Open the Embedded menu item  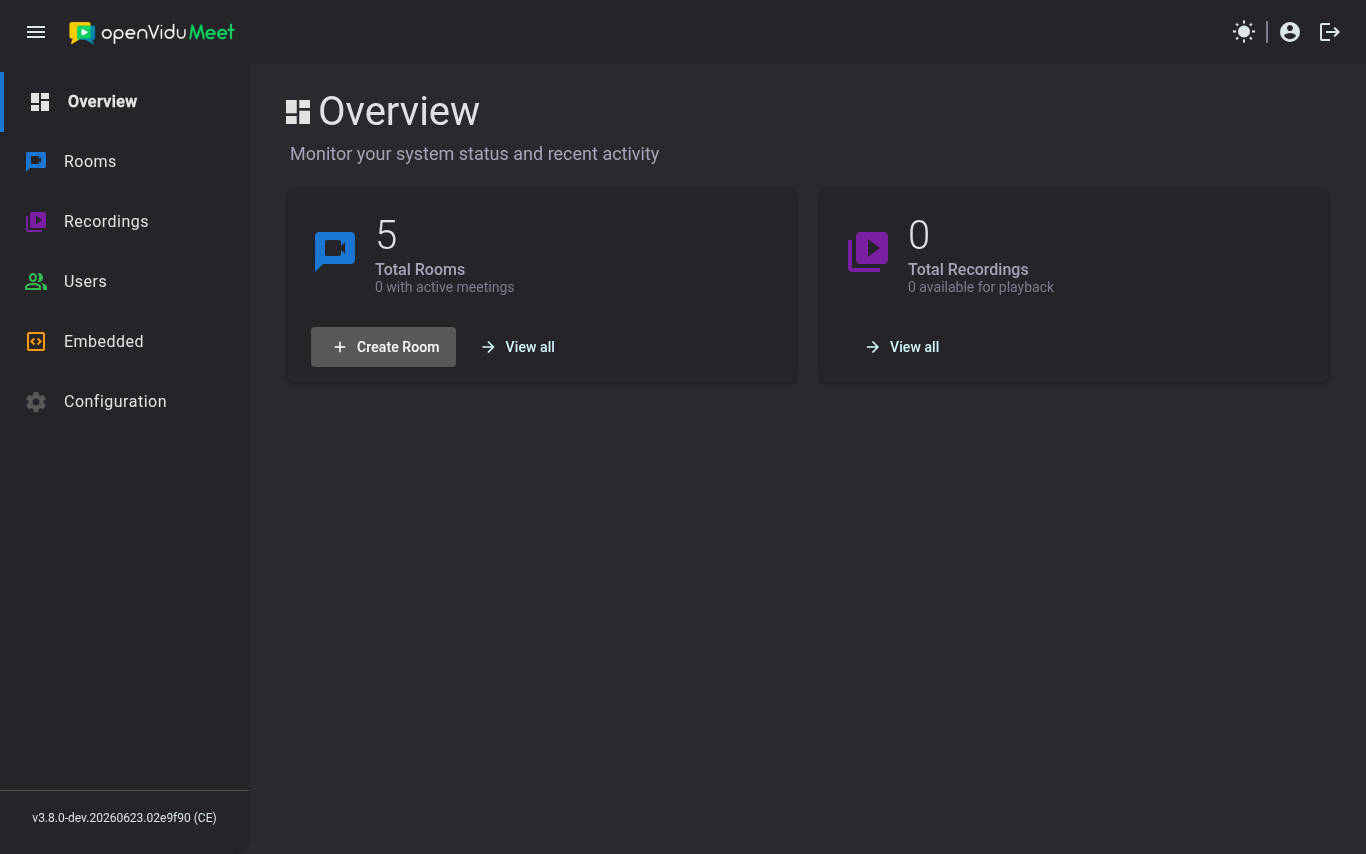[x=124, y=342]
